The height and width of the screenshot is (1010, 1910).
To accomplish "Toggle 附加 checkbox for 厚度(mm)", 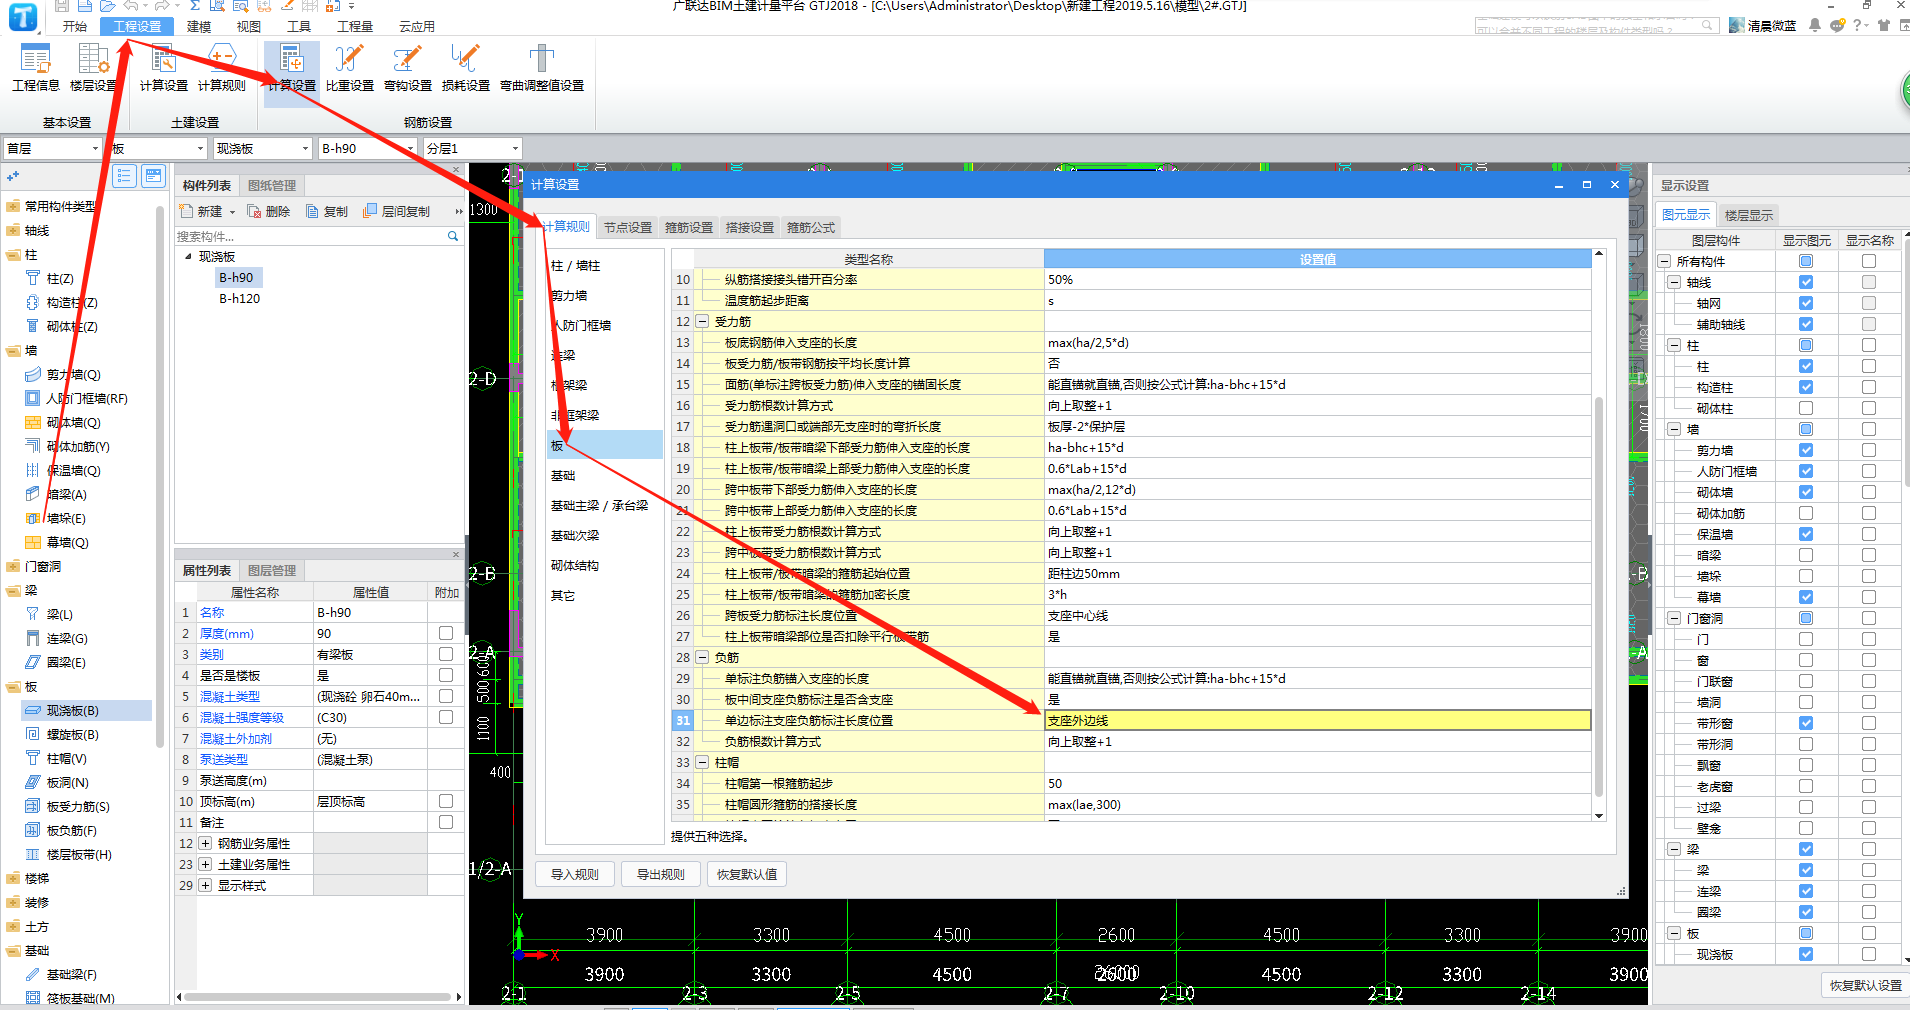I will click(446, 633).
